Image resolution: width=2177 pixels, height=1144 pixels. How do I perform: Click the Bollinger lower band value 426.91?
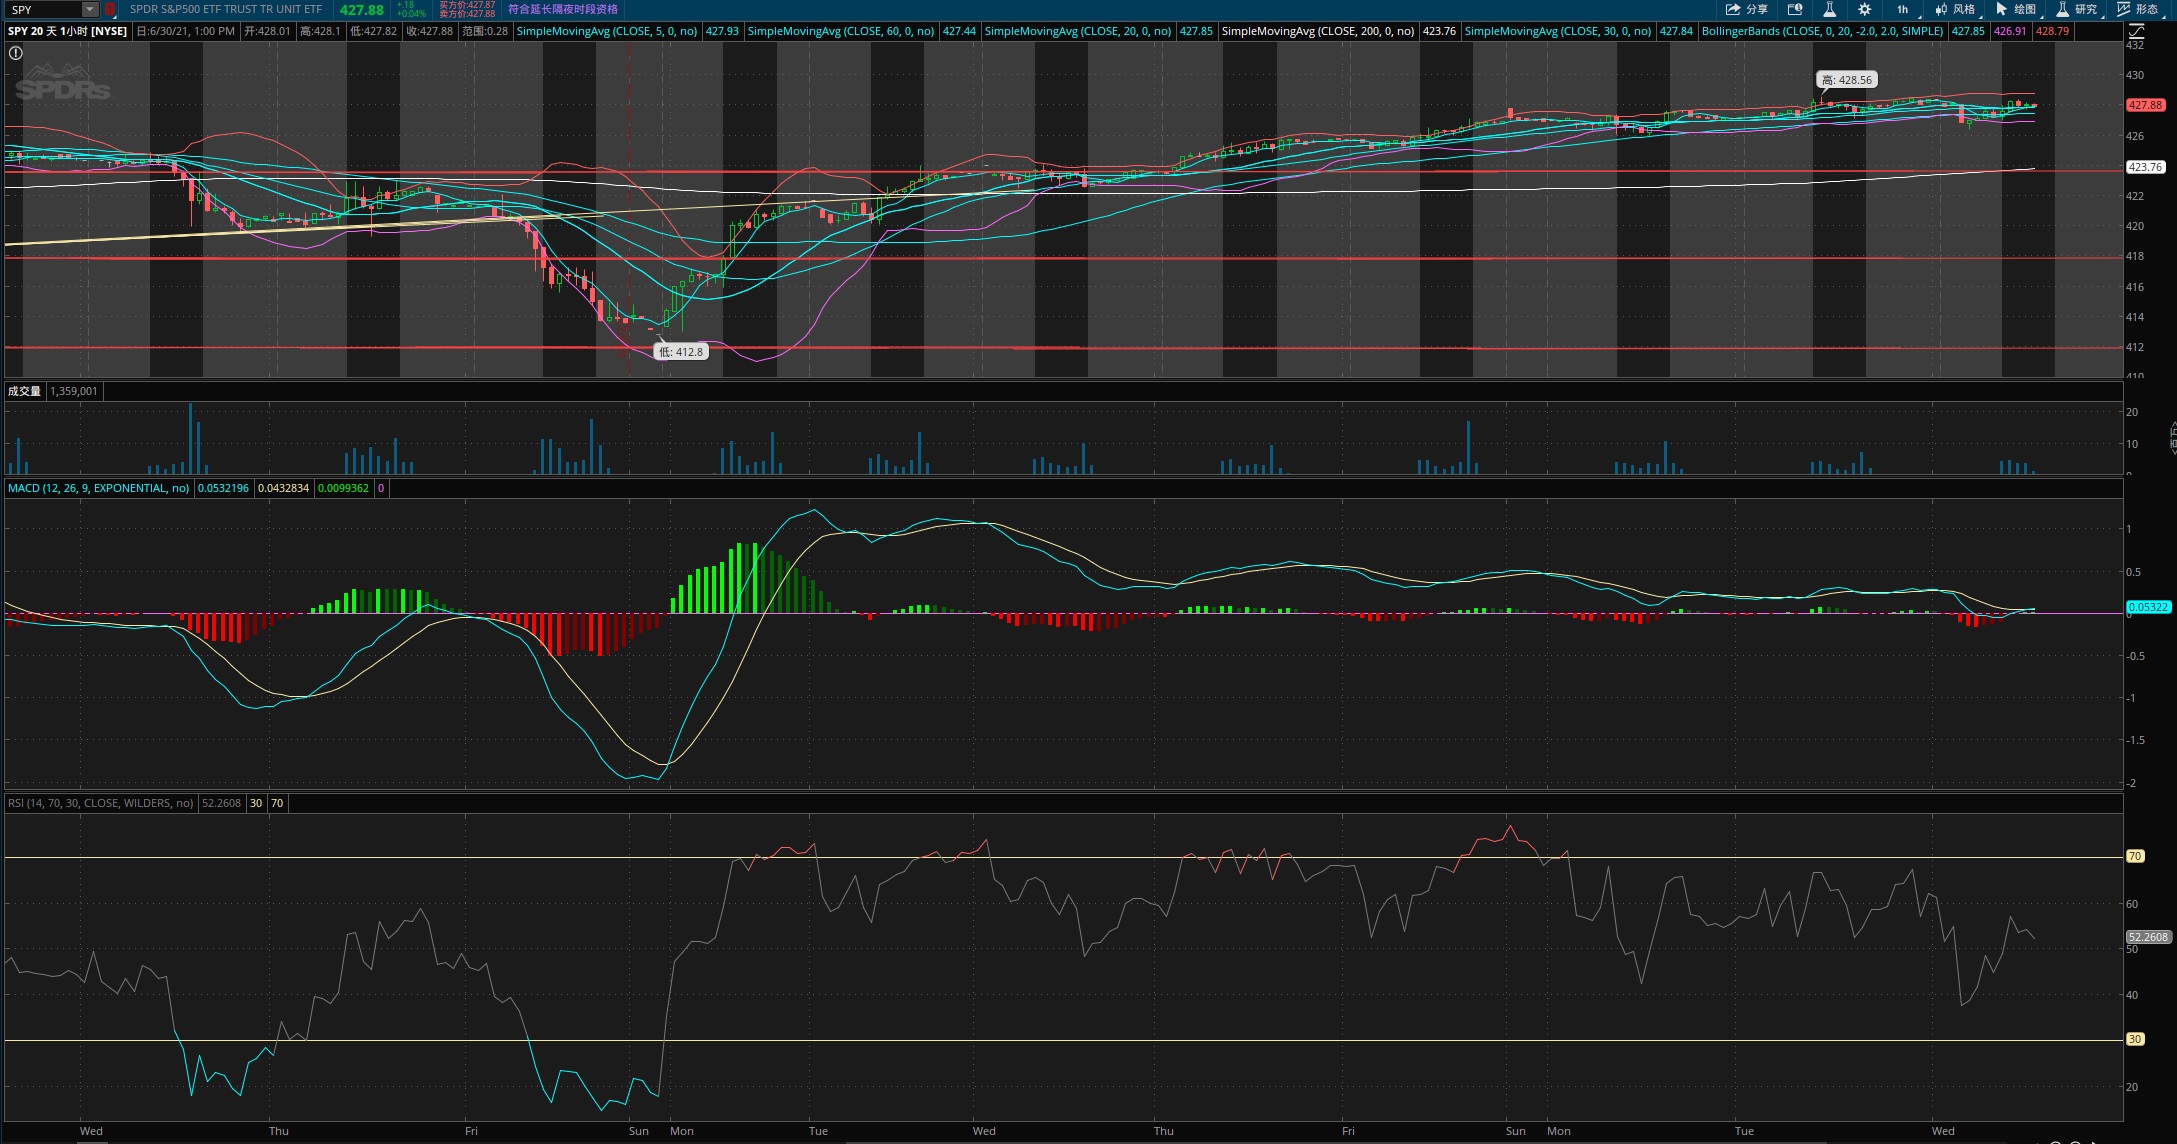(x=2010, y=31)
